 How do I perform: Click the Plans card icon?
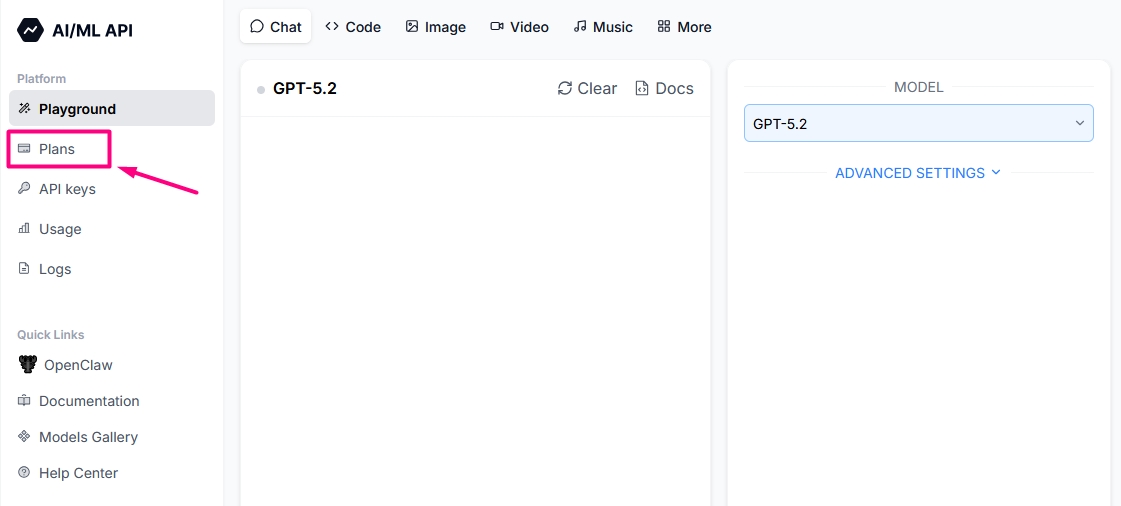tap(24, 149)
